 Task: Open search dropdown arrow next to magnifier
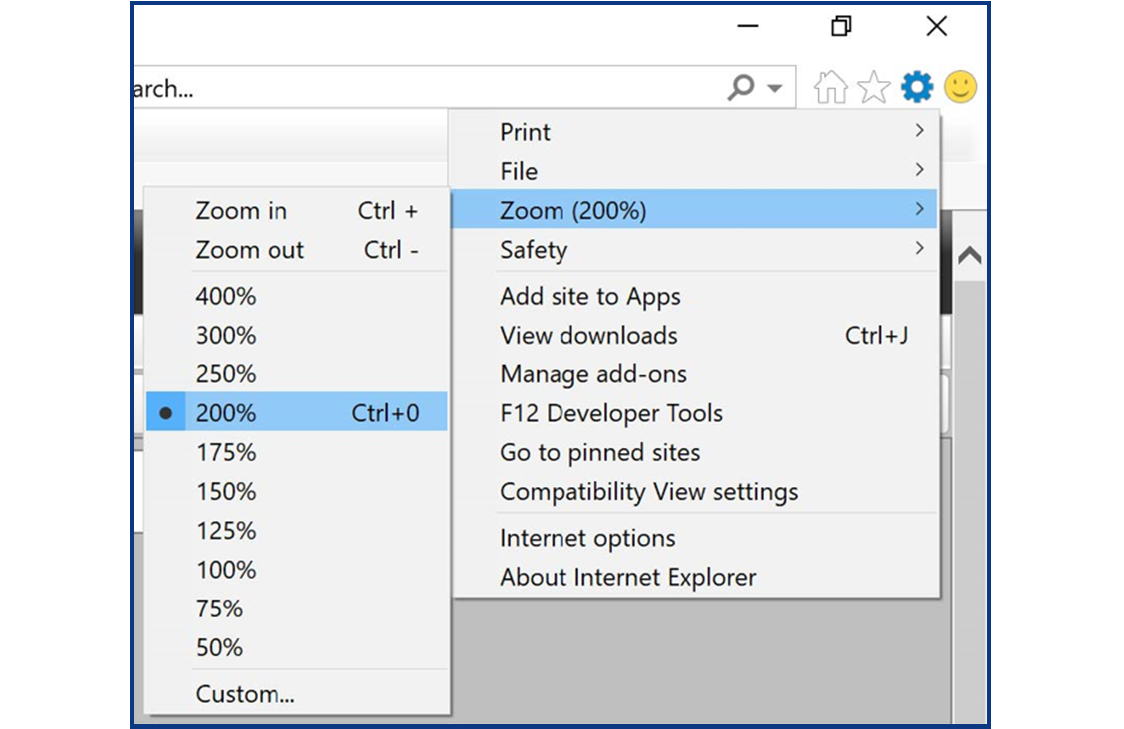pyautogui.click(x=774, y=88)
